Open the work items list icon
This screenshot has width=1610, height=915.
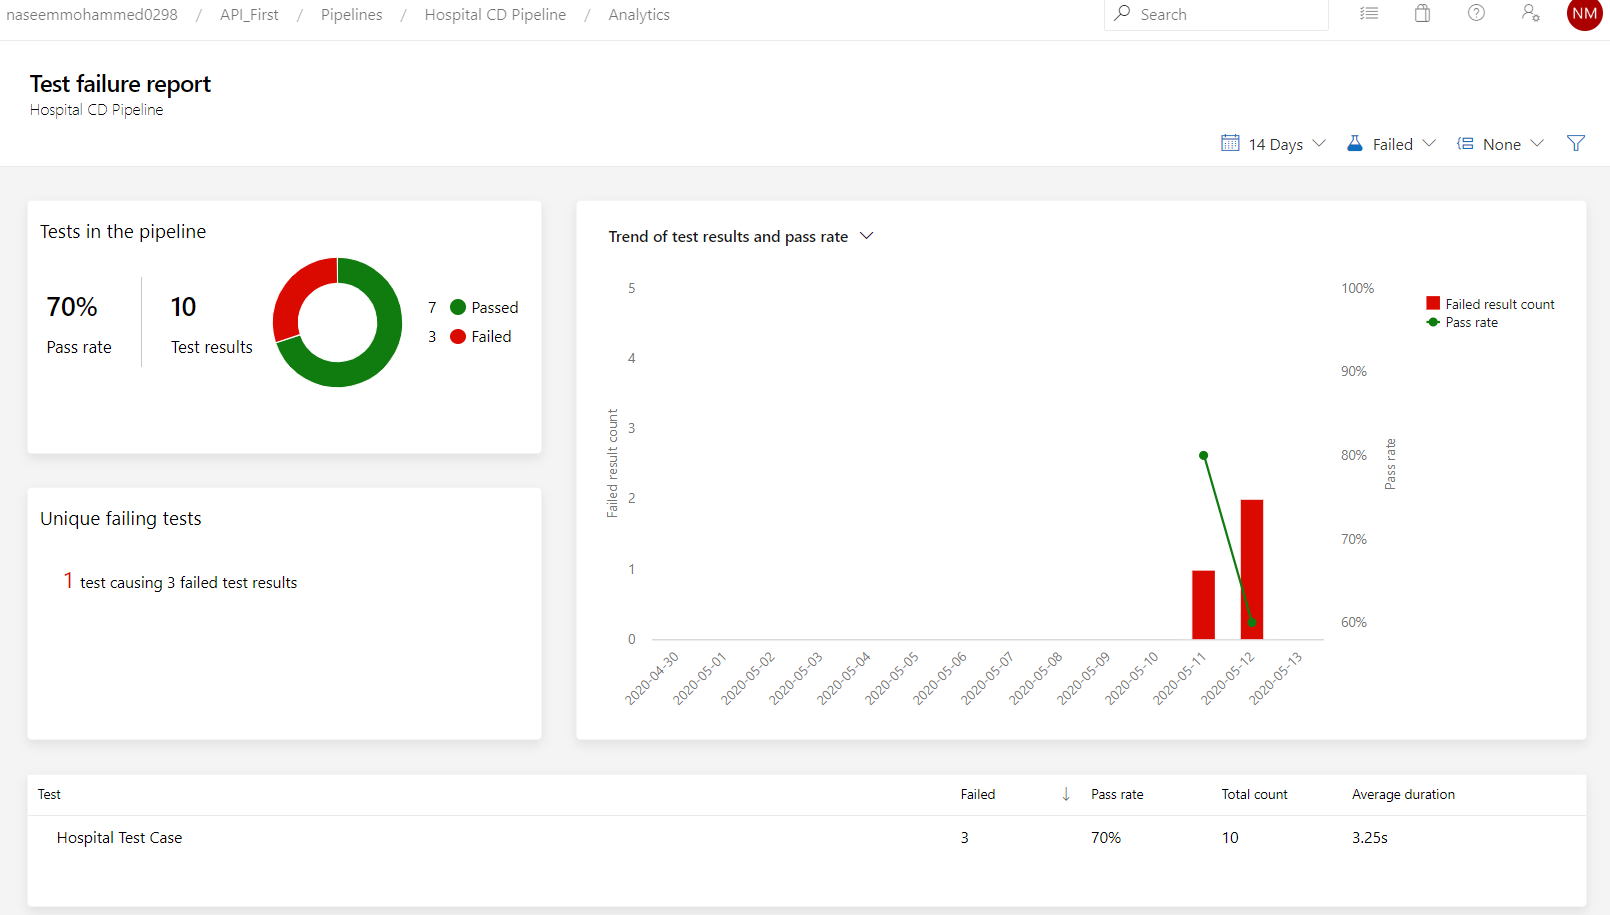[x=1369, y=14]
